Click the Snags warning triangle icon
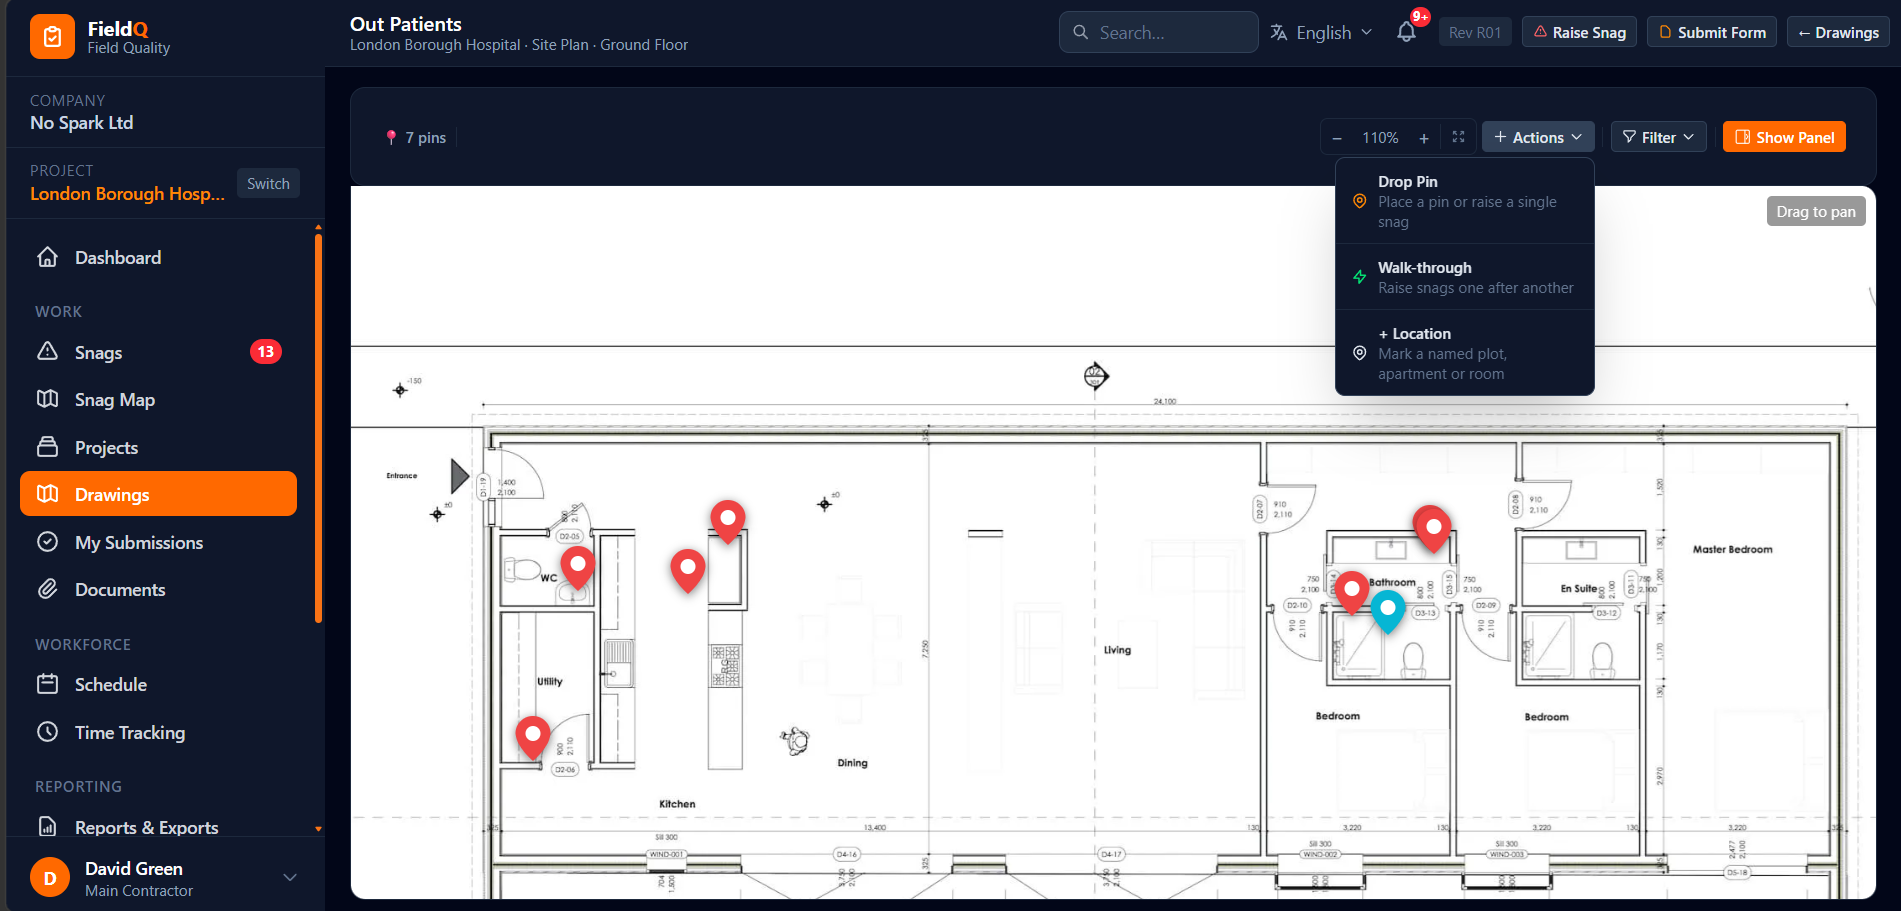The image size is (1901, 911). [47, 351]
